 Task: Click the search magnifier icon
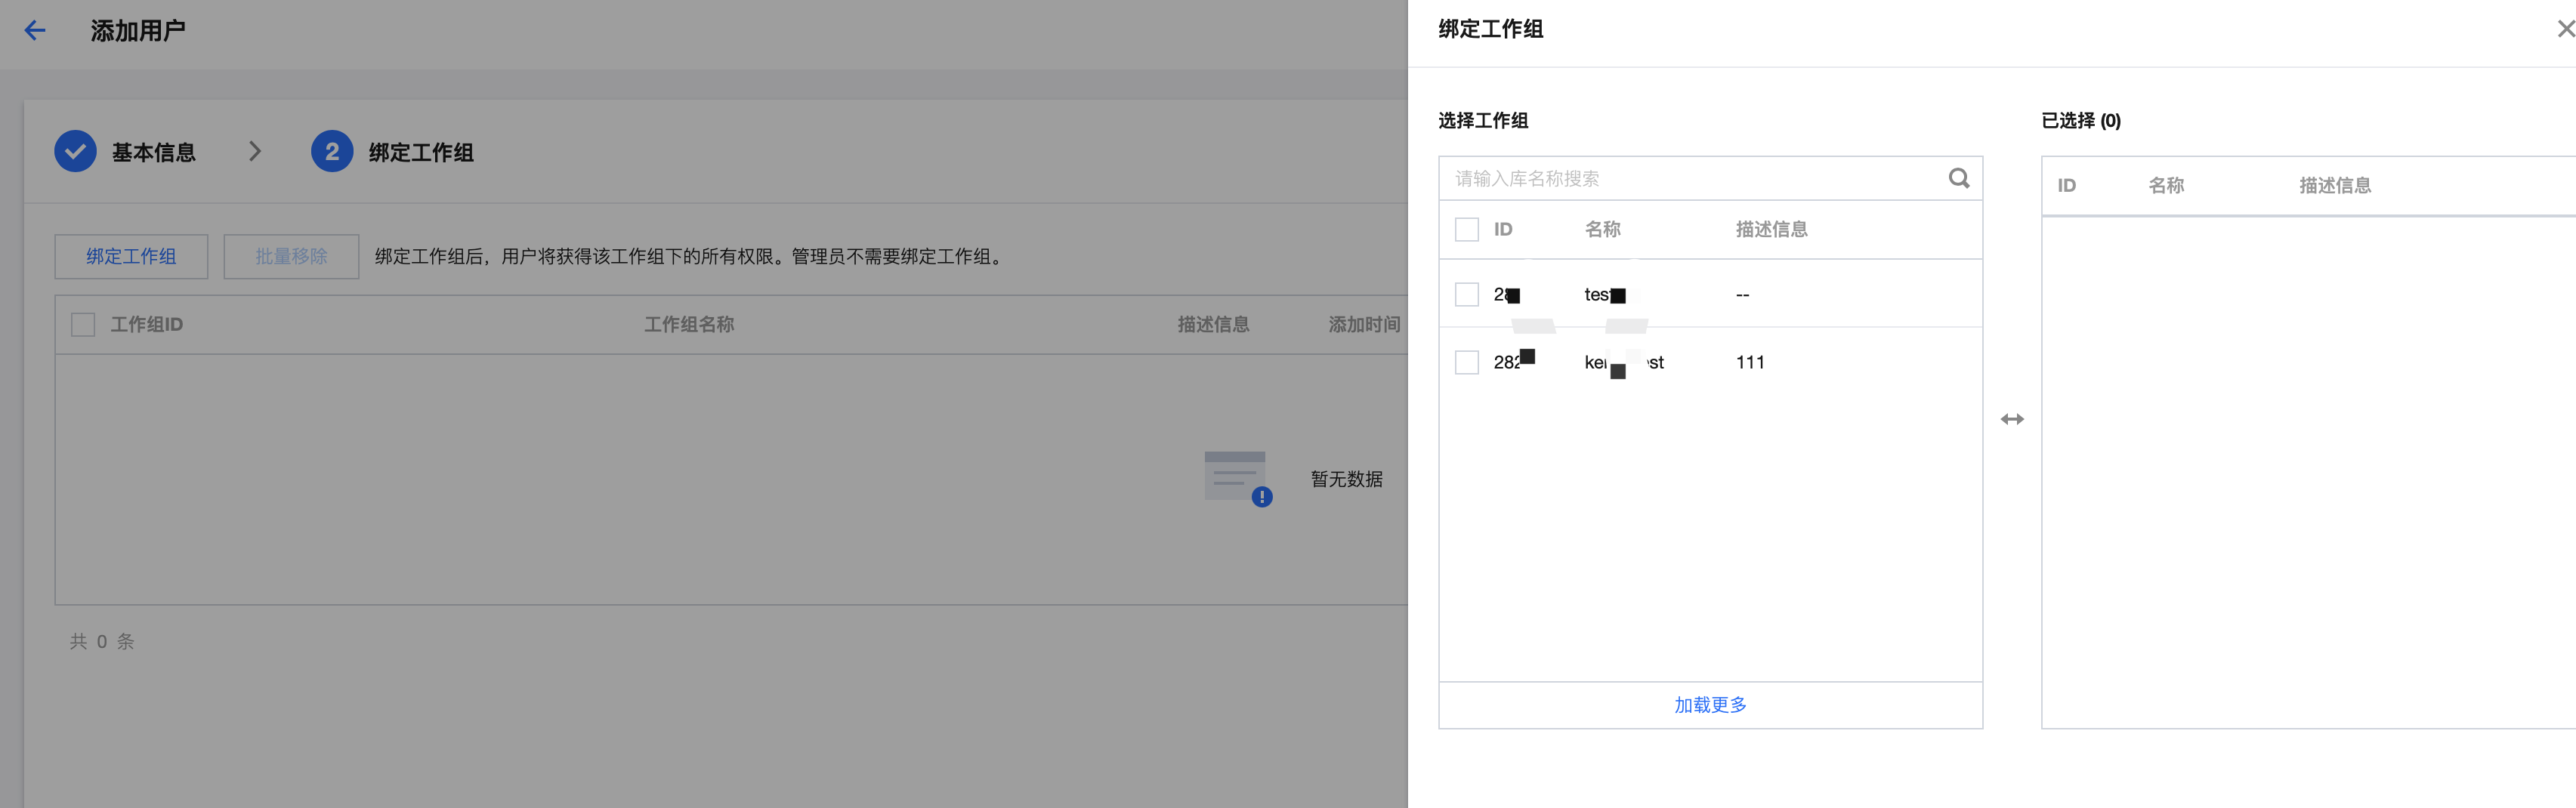(1958, 178)
